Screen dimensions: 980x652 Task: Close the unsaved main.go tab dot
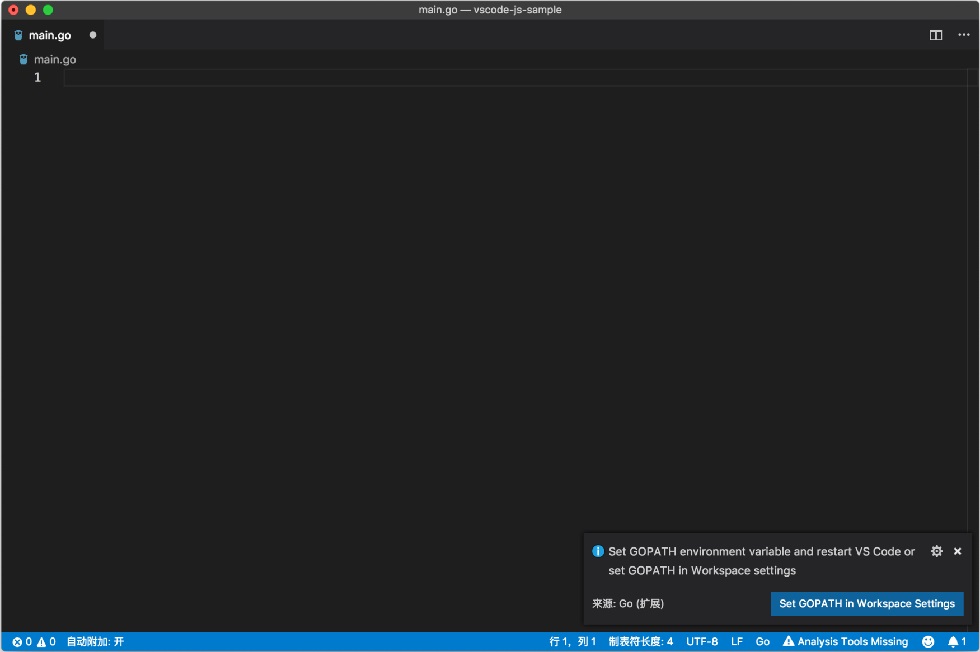pyautogui.click(x=92, y=35)
